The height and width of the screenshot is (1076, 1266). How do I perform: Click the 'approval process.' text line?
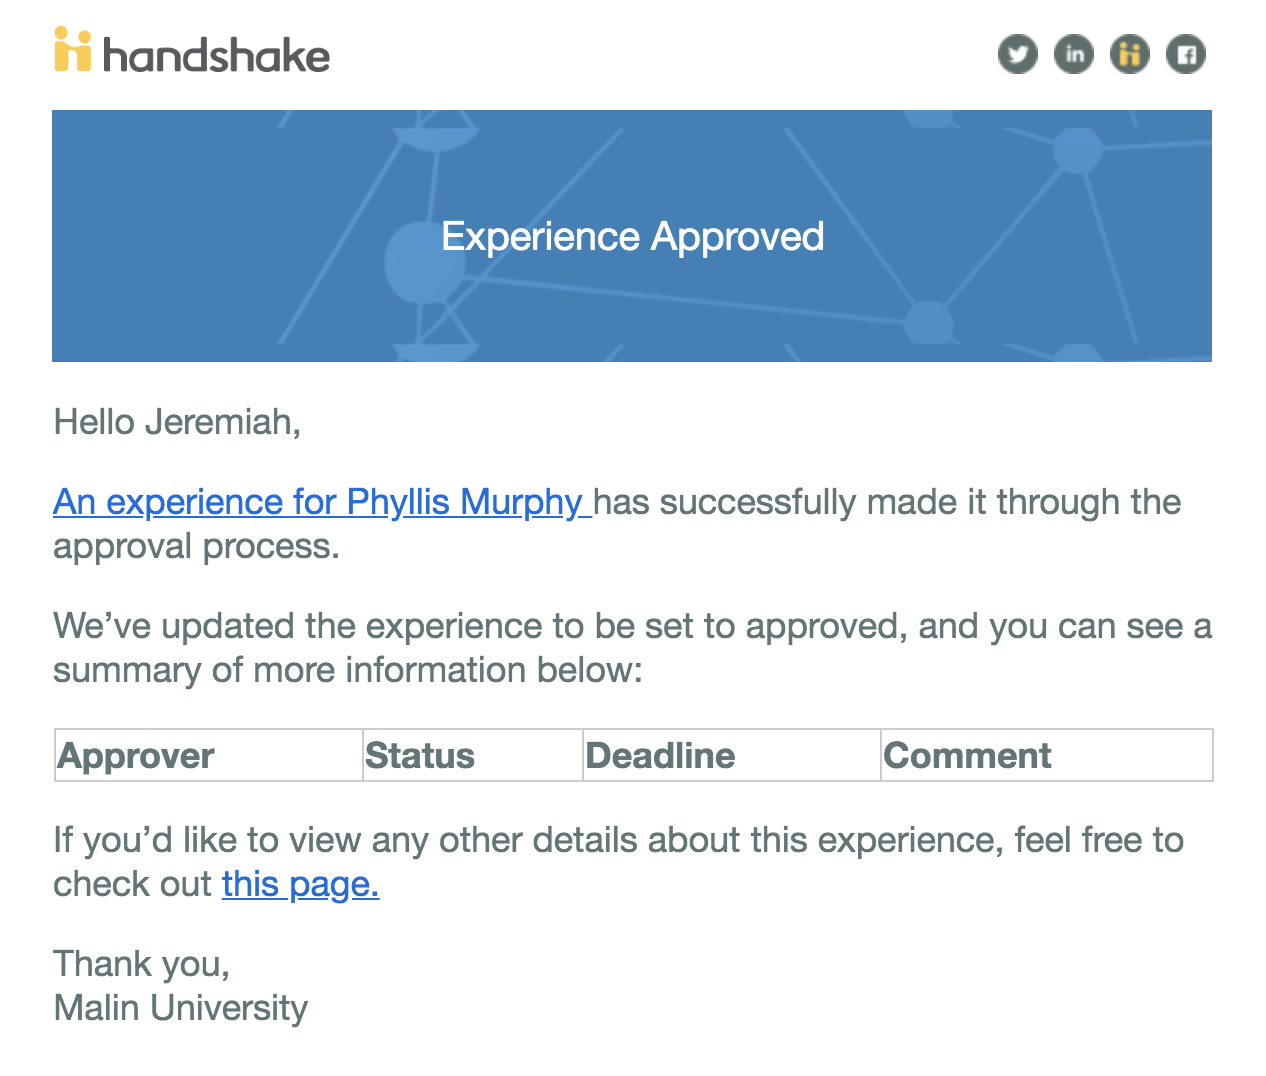tap(196, 546)
